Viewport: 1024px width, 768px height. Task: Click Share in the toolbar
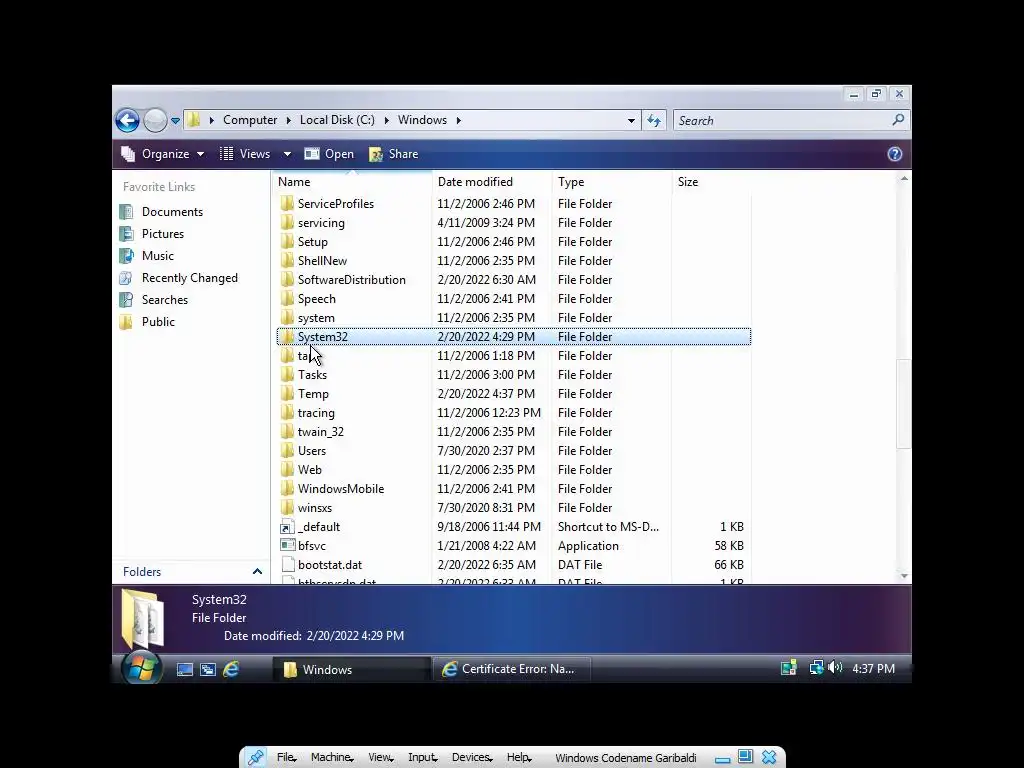click(393, 154)
